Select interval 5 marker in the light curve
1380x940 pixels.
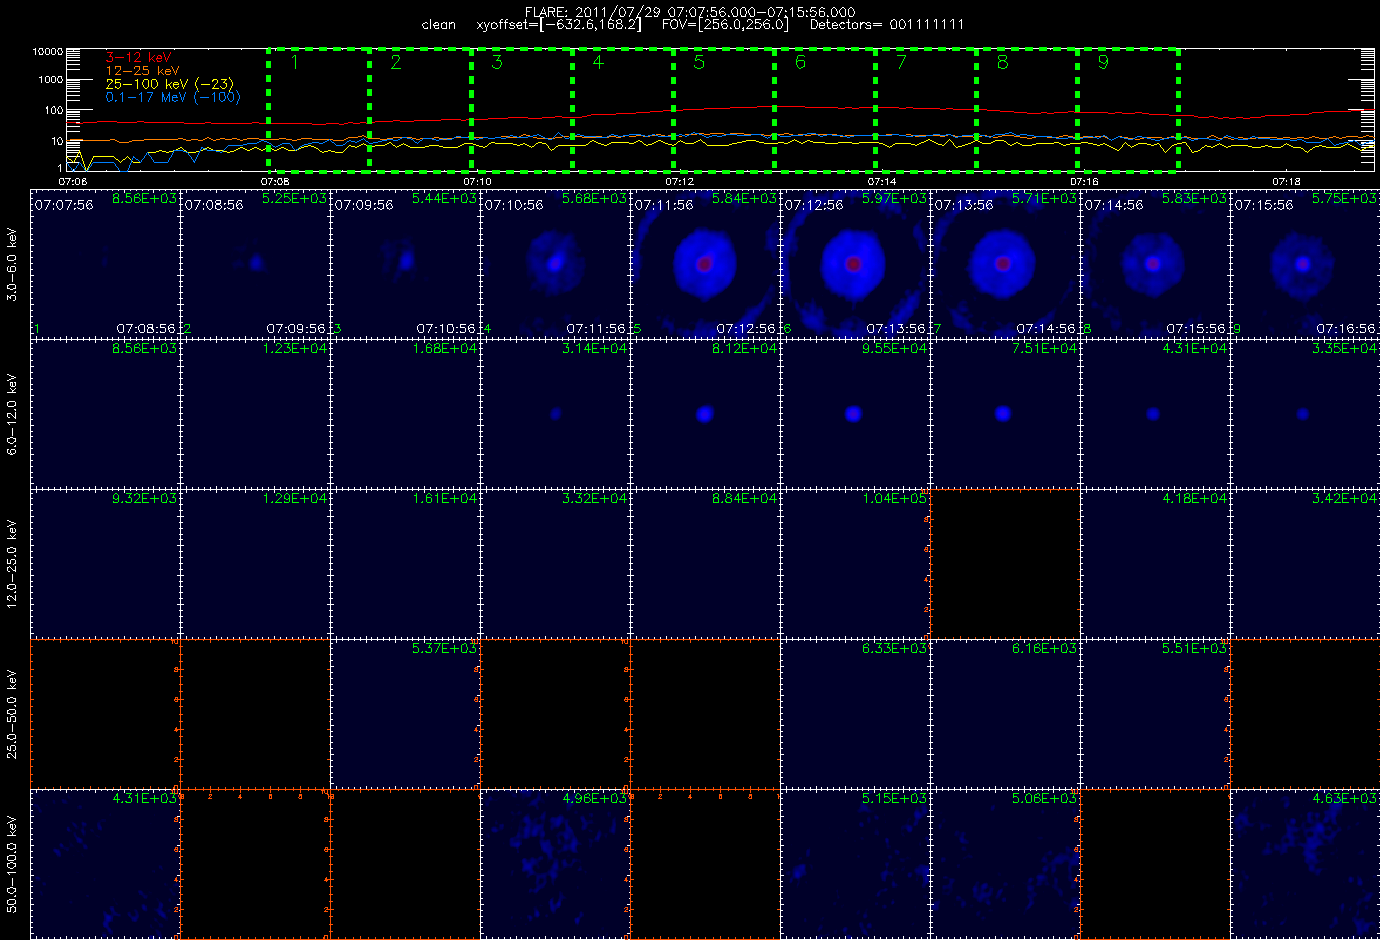(x=699, y=62)
